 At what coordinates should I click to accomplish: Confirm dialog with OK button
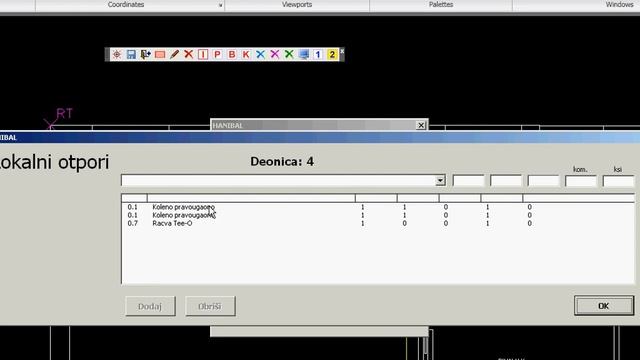tap(604, 306)
